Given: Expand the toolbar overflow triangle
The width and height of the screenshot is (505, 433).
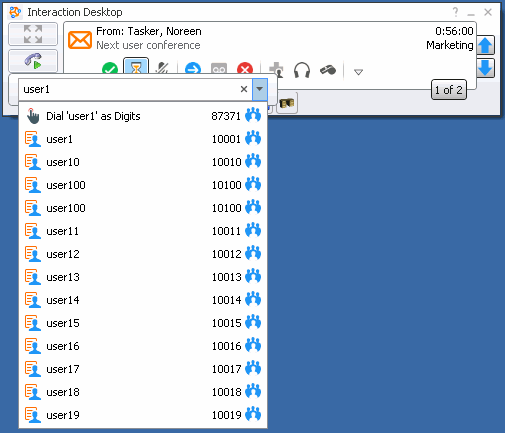Looking at the screenshot, I should click(358, 72).
